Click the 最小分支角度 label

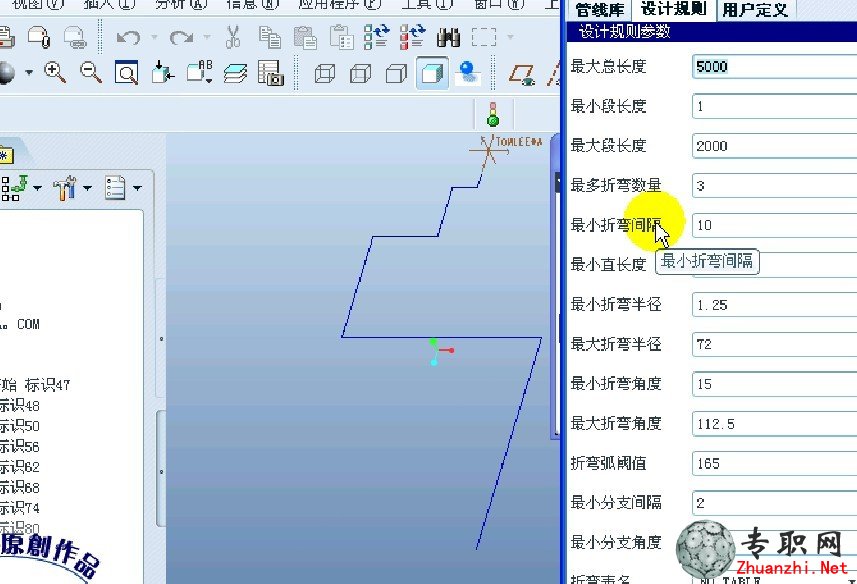(616, 542)
